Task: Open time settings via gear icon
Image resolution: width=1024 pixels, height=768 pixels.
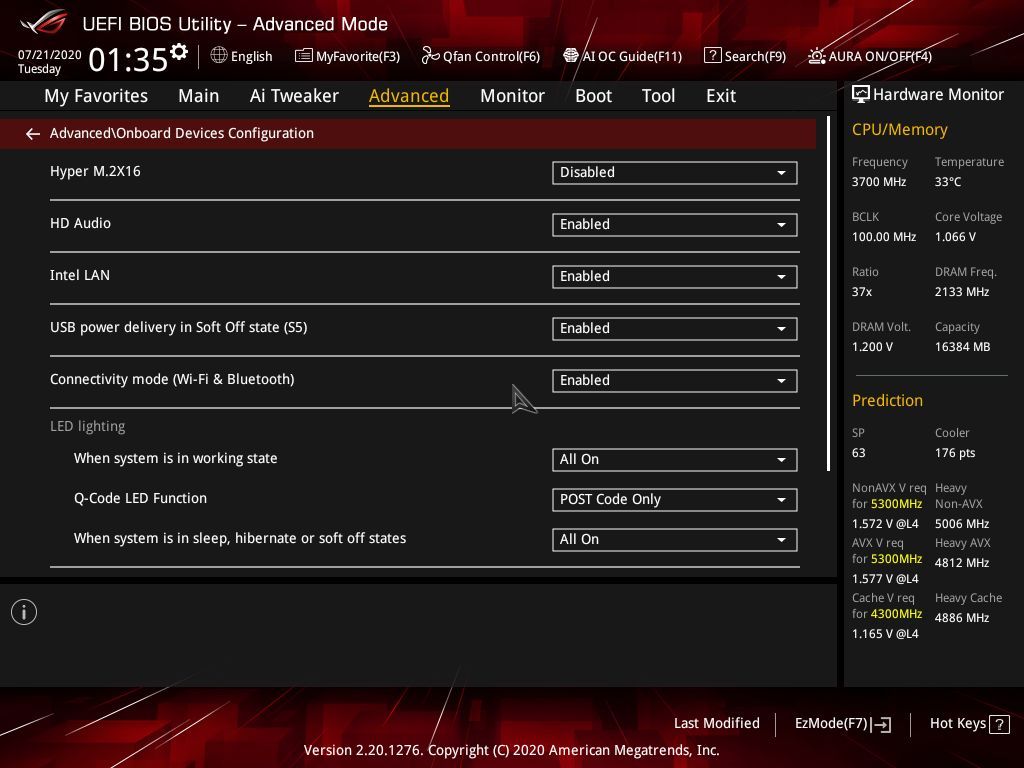Action: (179, 52)
